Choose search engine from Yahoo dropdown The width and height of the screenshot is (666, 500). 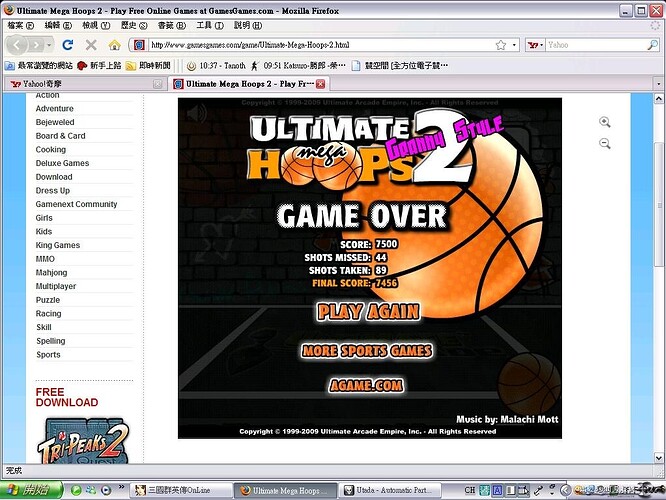pyautogui.click(x=535, y=45)
